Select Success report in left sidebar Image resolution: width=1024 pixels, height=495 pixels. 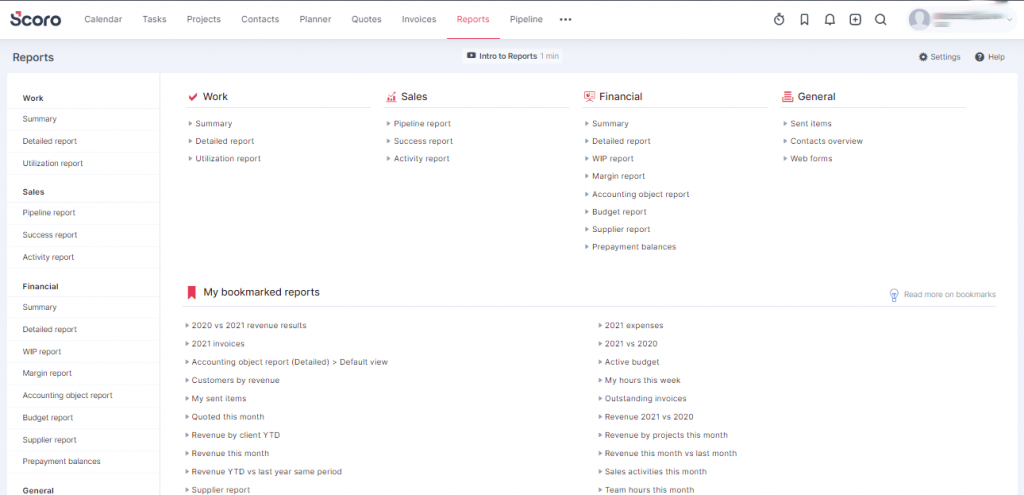point(50,235)
